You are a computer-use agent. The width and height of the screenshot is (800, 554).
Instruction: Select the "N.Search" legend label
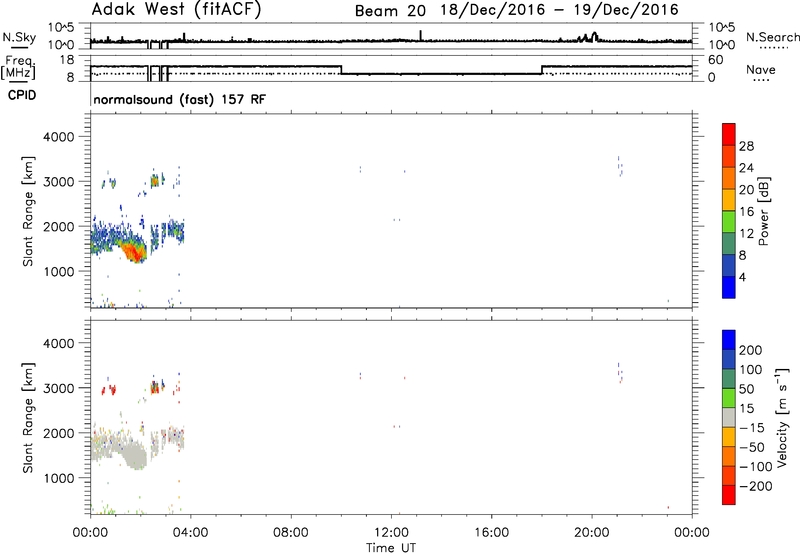pos(772,37)
